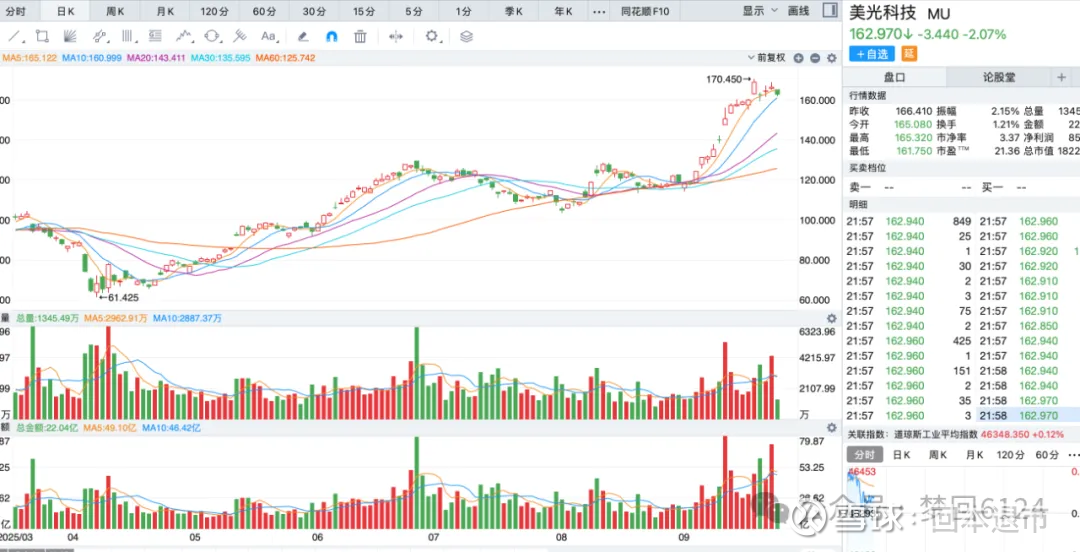1080x552 pixels.
Task: Zoom out chart with minus icon
Action: pos(813,58)
